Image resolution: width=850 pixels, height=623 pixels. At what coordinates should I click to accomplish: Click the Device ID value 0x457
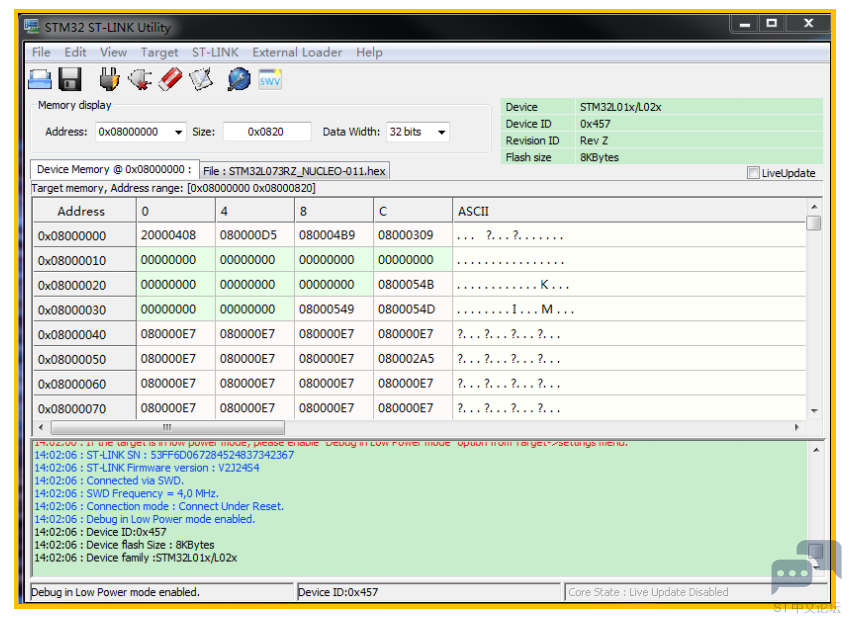tap(595, 124)
